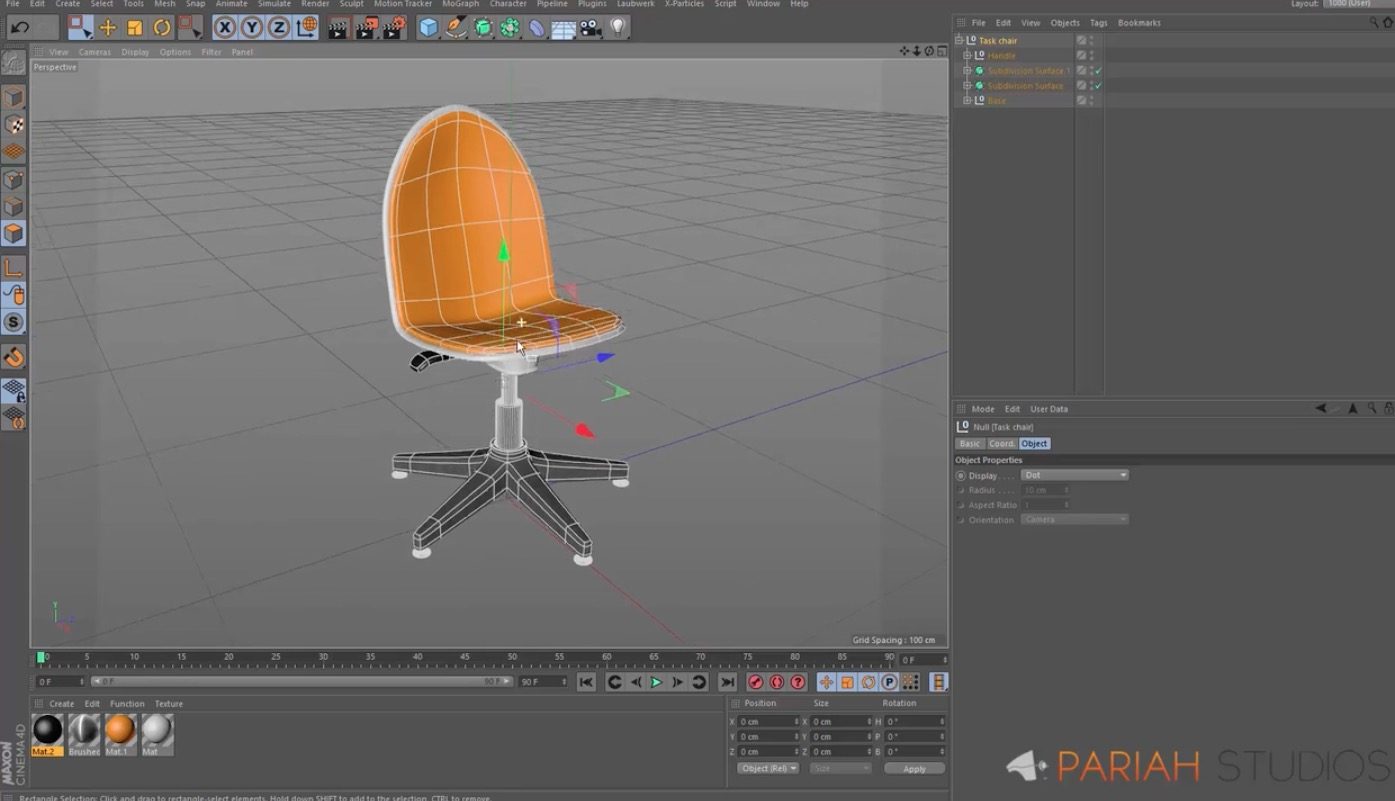
Task: Open Object Manager Tags menu
Action: (1098, 23)
